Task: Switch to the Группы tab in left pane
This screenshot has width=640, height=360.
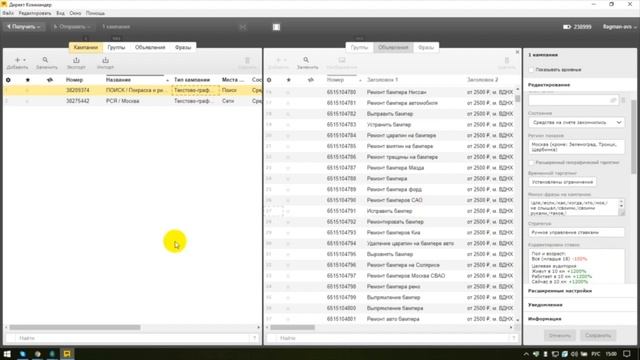Action: [x=116, y=47]
